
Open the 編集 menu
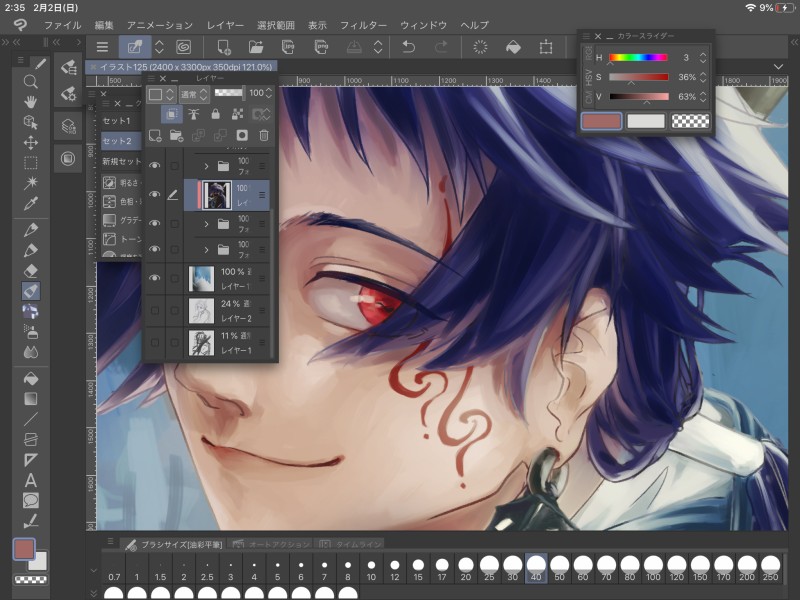(104, 25)
